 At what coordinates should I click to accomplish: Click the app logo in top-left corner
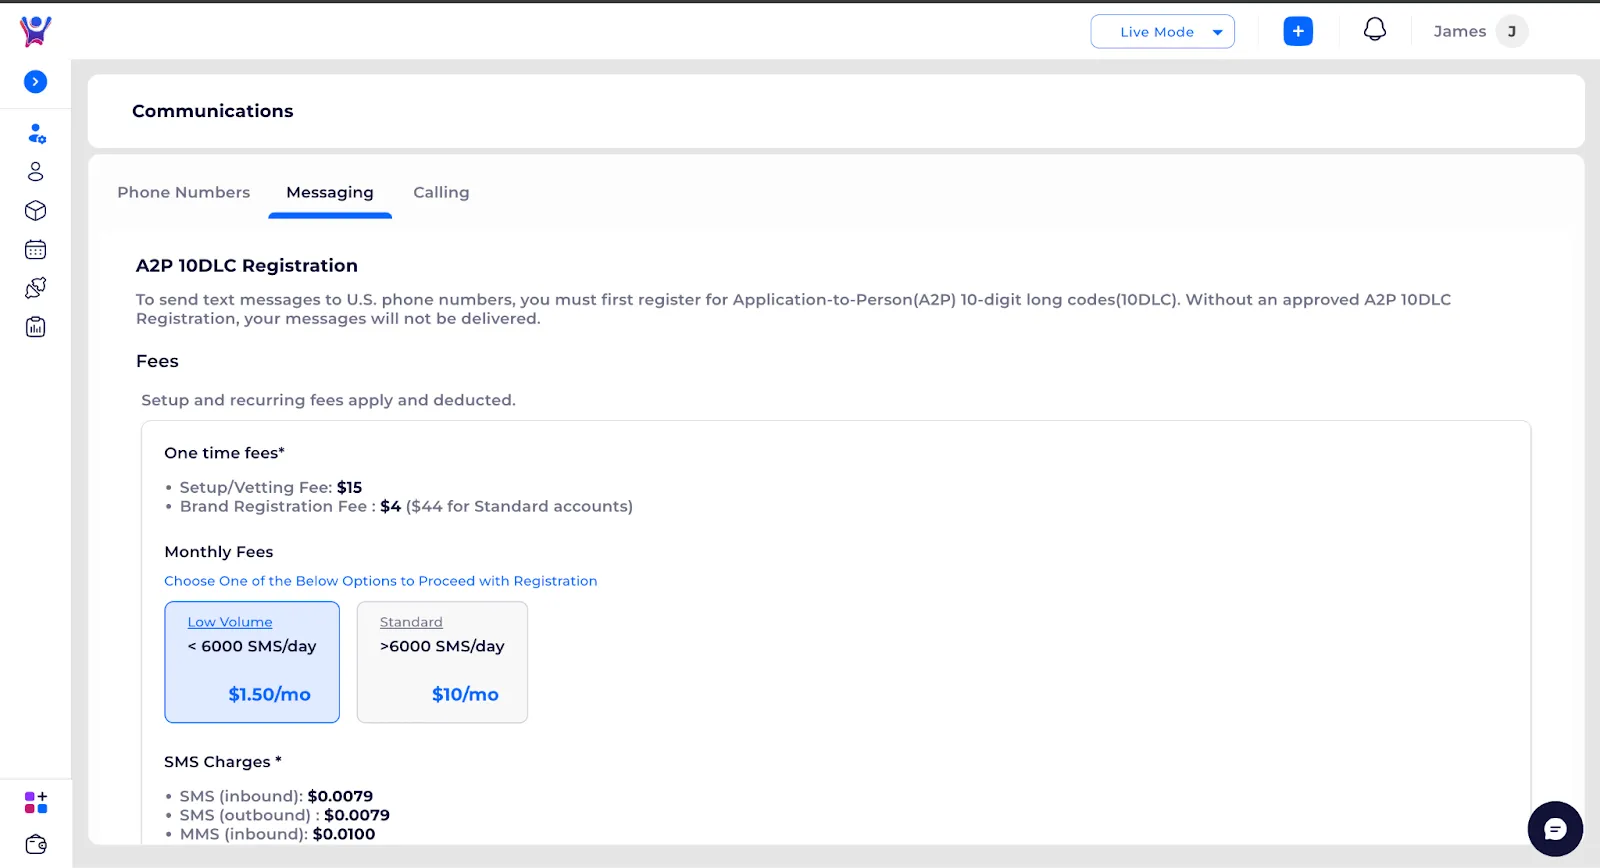(35, 31)
